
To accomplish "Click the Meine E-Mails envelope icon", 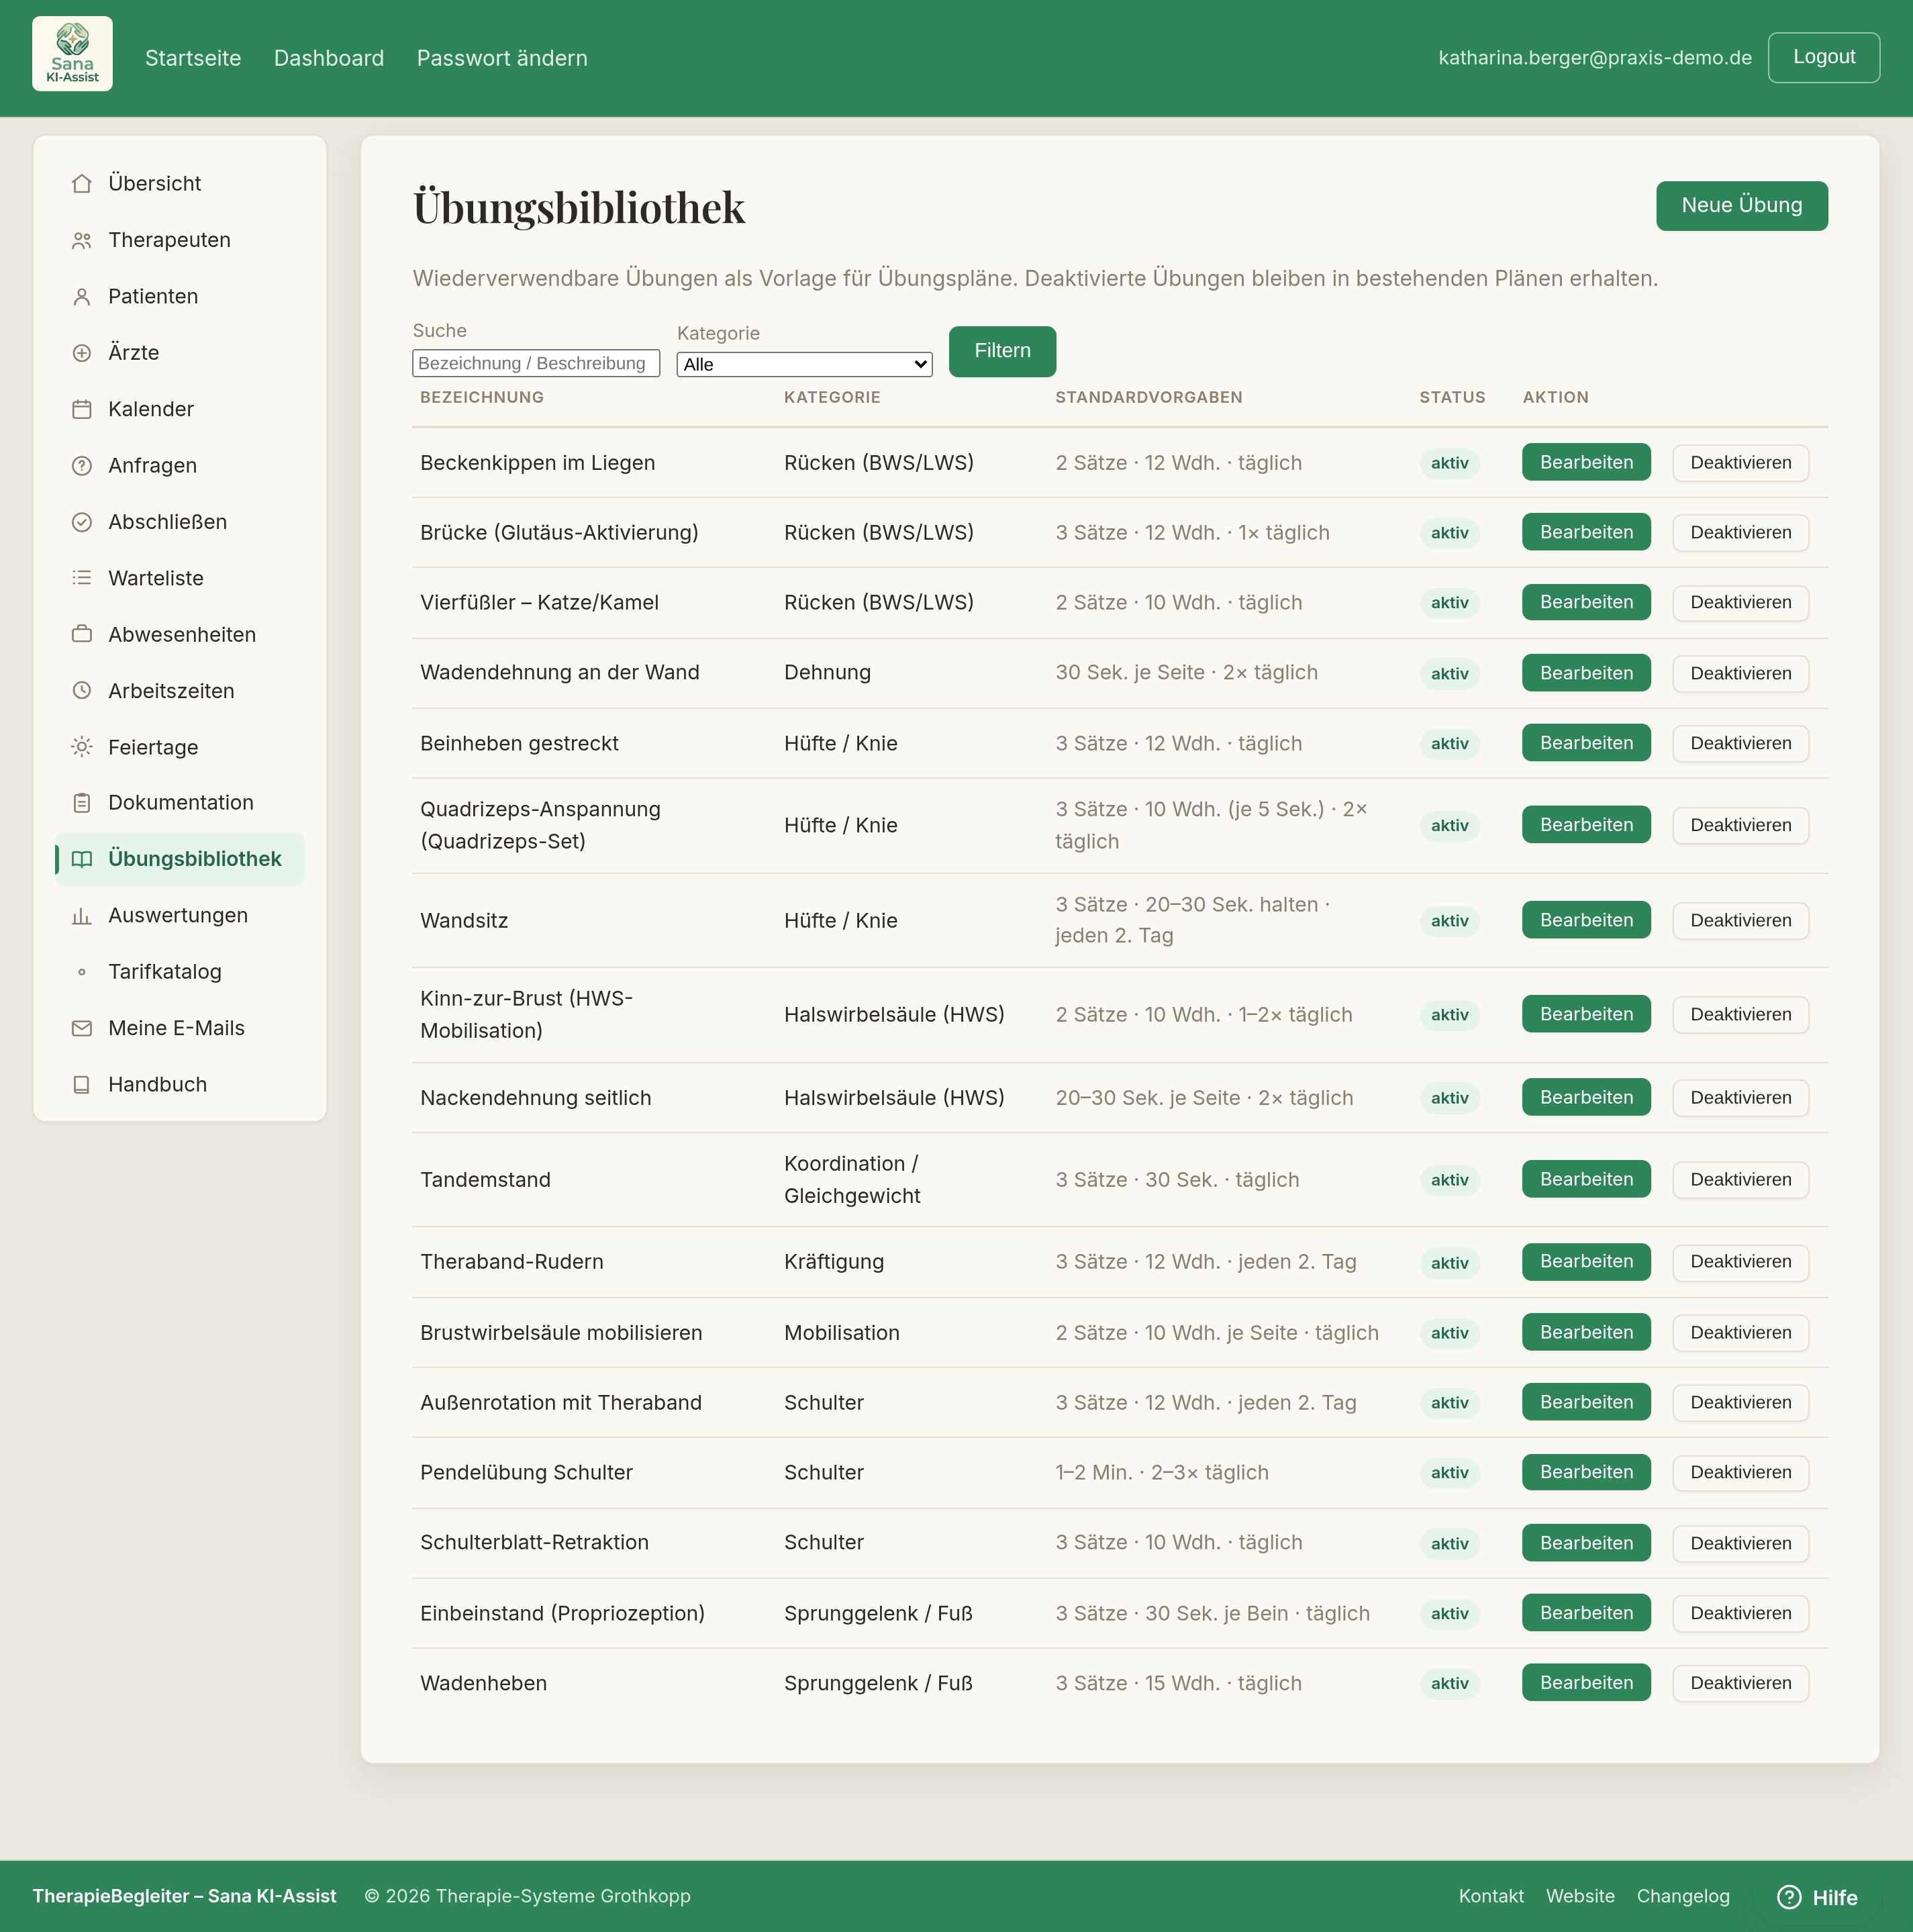I will coord(82,1028).
